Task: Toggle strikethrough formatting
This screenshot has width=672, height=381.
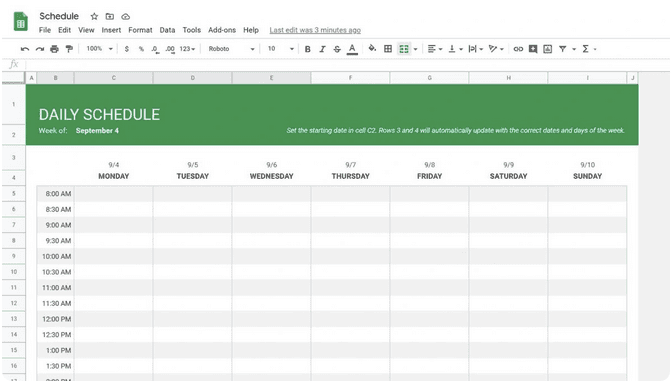Action: point(337,49)
